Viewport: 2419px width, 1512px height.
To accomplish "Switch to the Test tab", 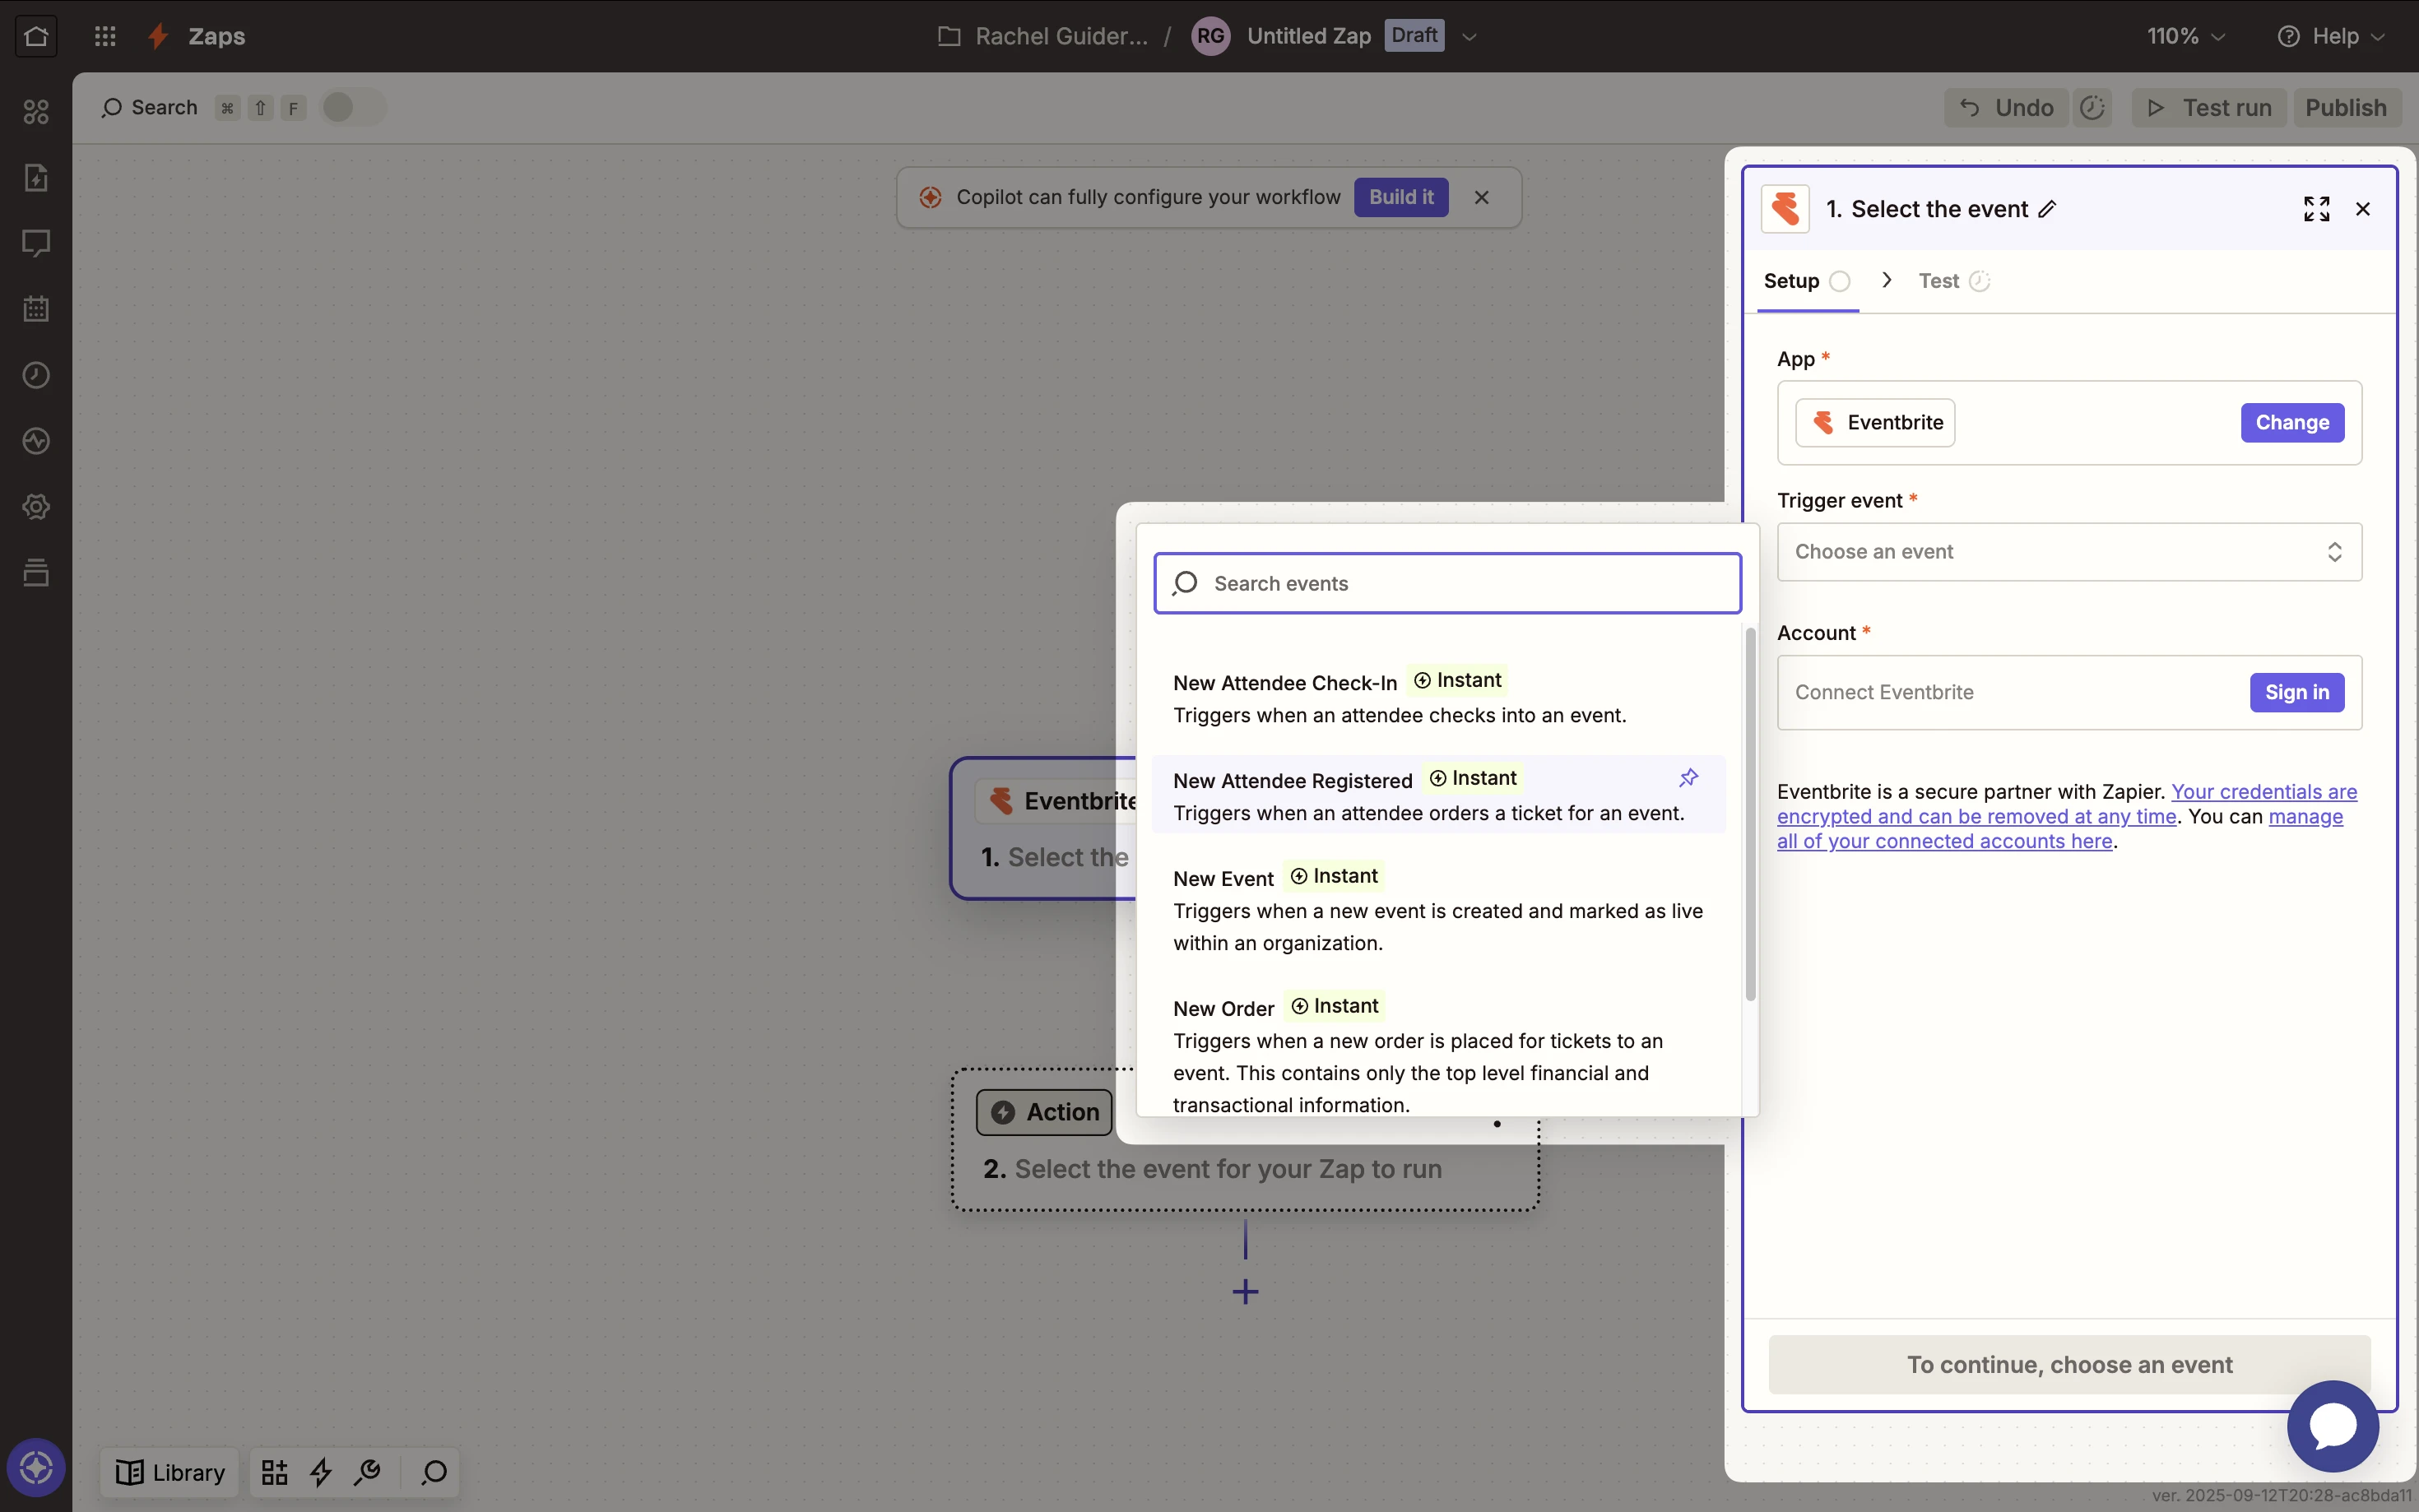I will (1953, 281).
